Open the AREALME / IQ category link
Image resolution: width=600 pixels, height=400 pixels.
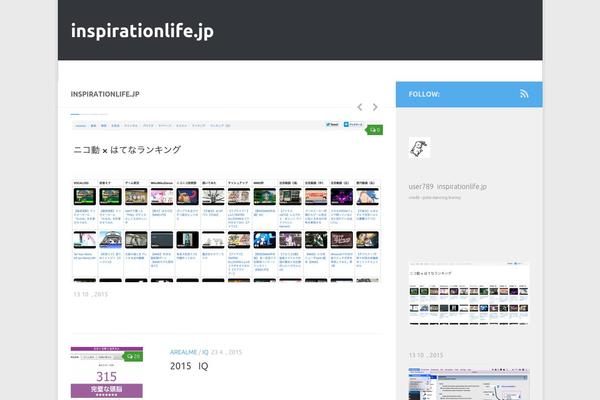tap(189, 352)
